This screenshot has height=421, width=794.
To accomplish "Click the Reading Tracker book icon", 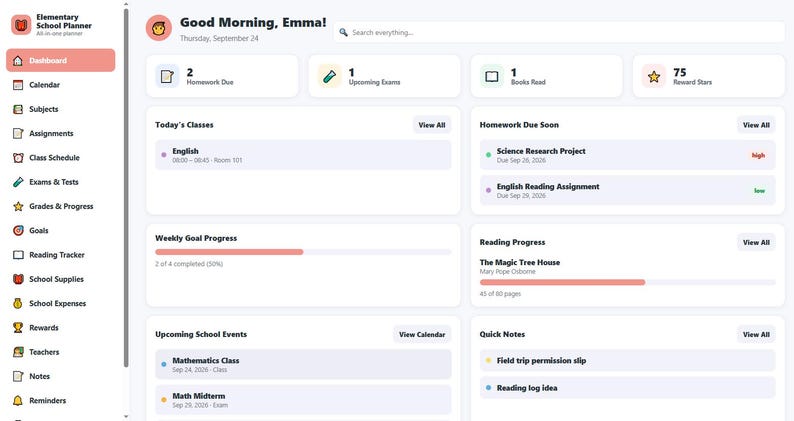I will click(x=18, y=255).
